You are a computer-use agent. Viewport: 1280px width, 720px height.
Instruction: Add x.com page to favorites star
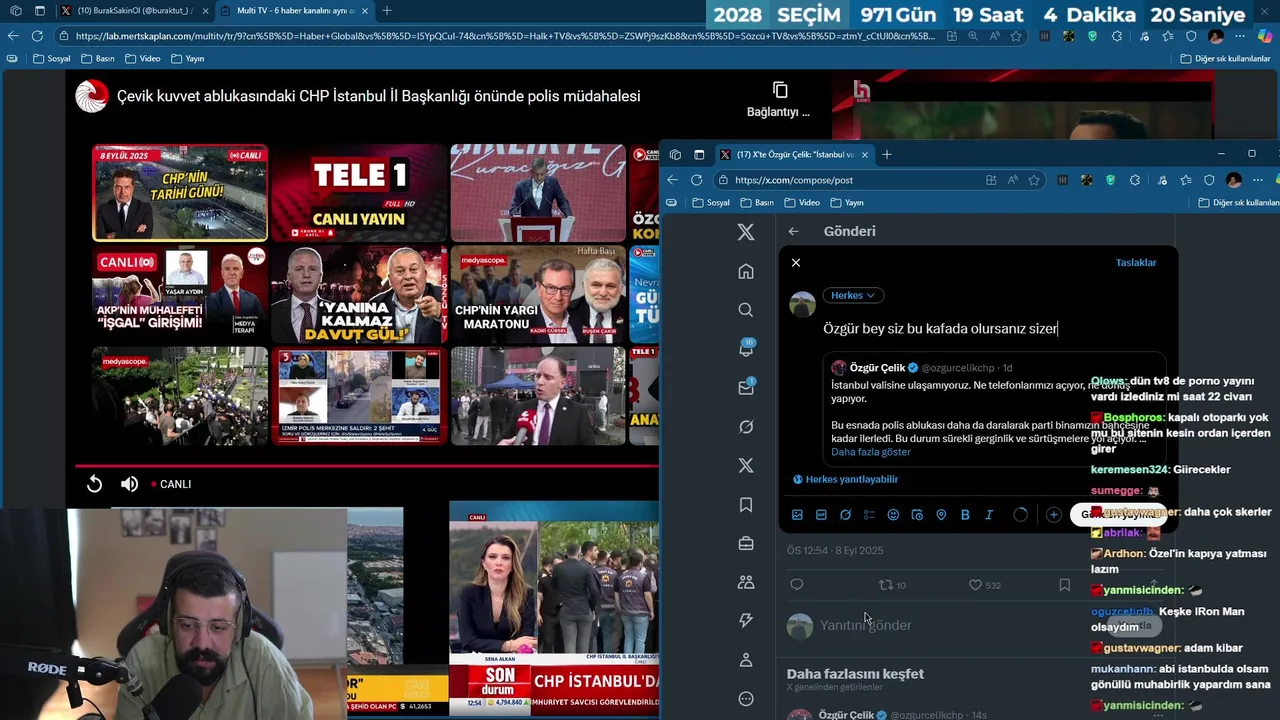coord(1034,180)
